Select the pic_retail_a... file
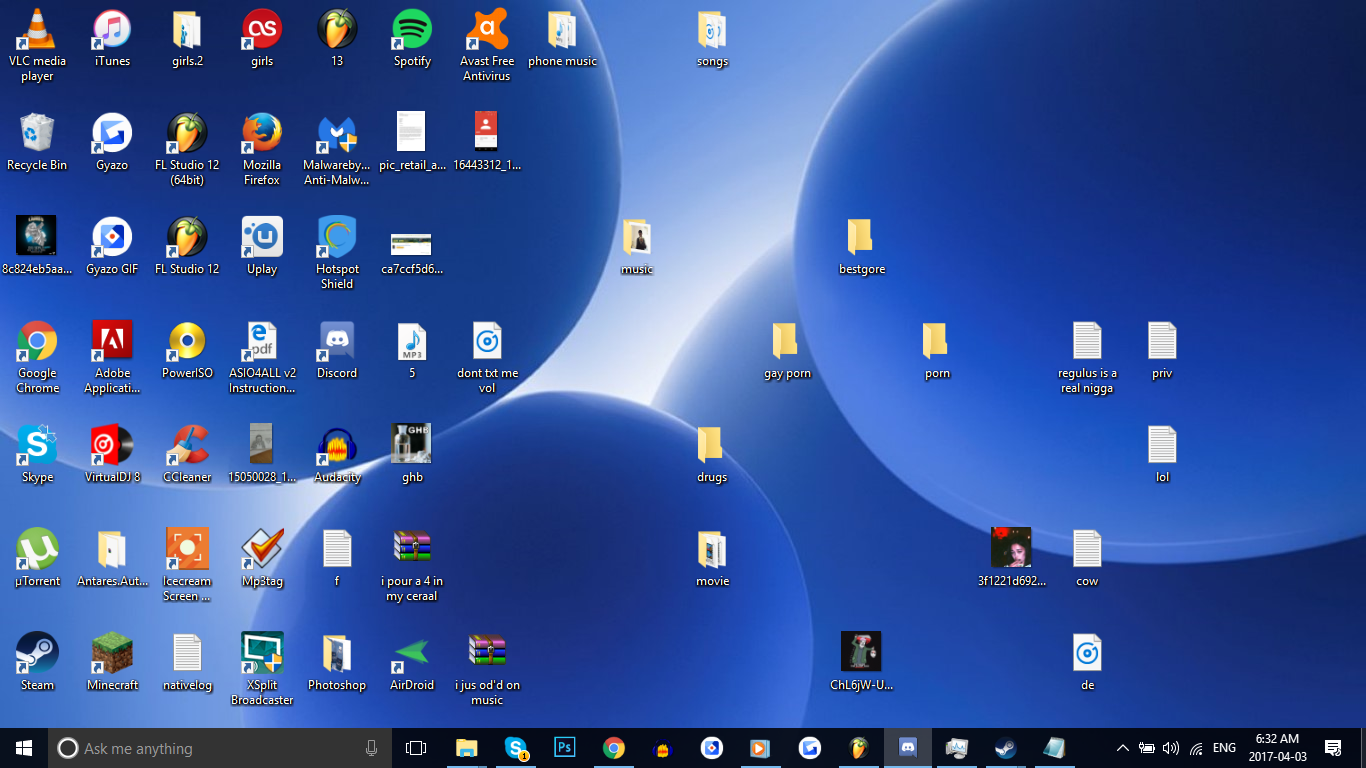 (412, 142)
